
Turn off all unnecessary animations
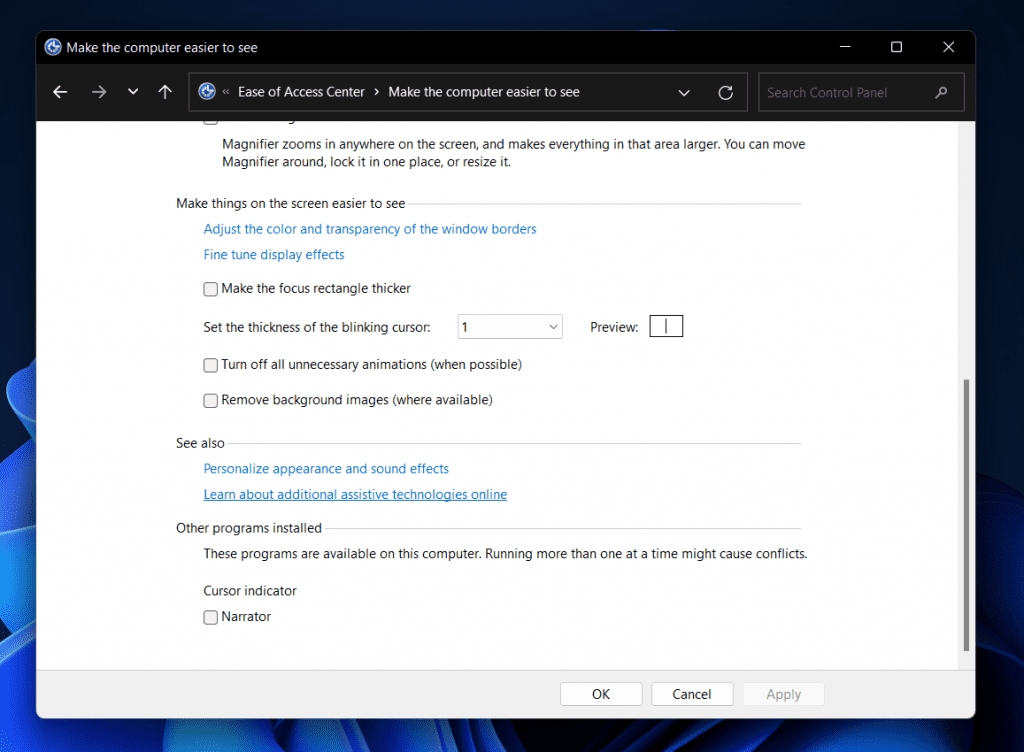click(210, 364)
